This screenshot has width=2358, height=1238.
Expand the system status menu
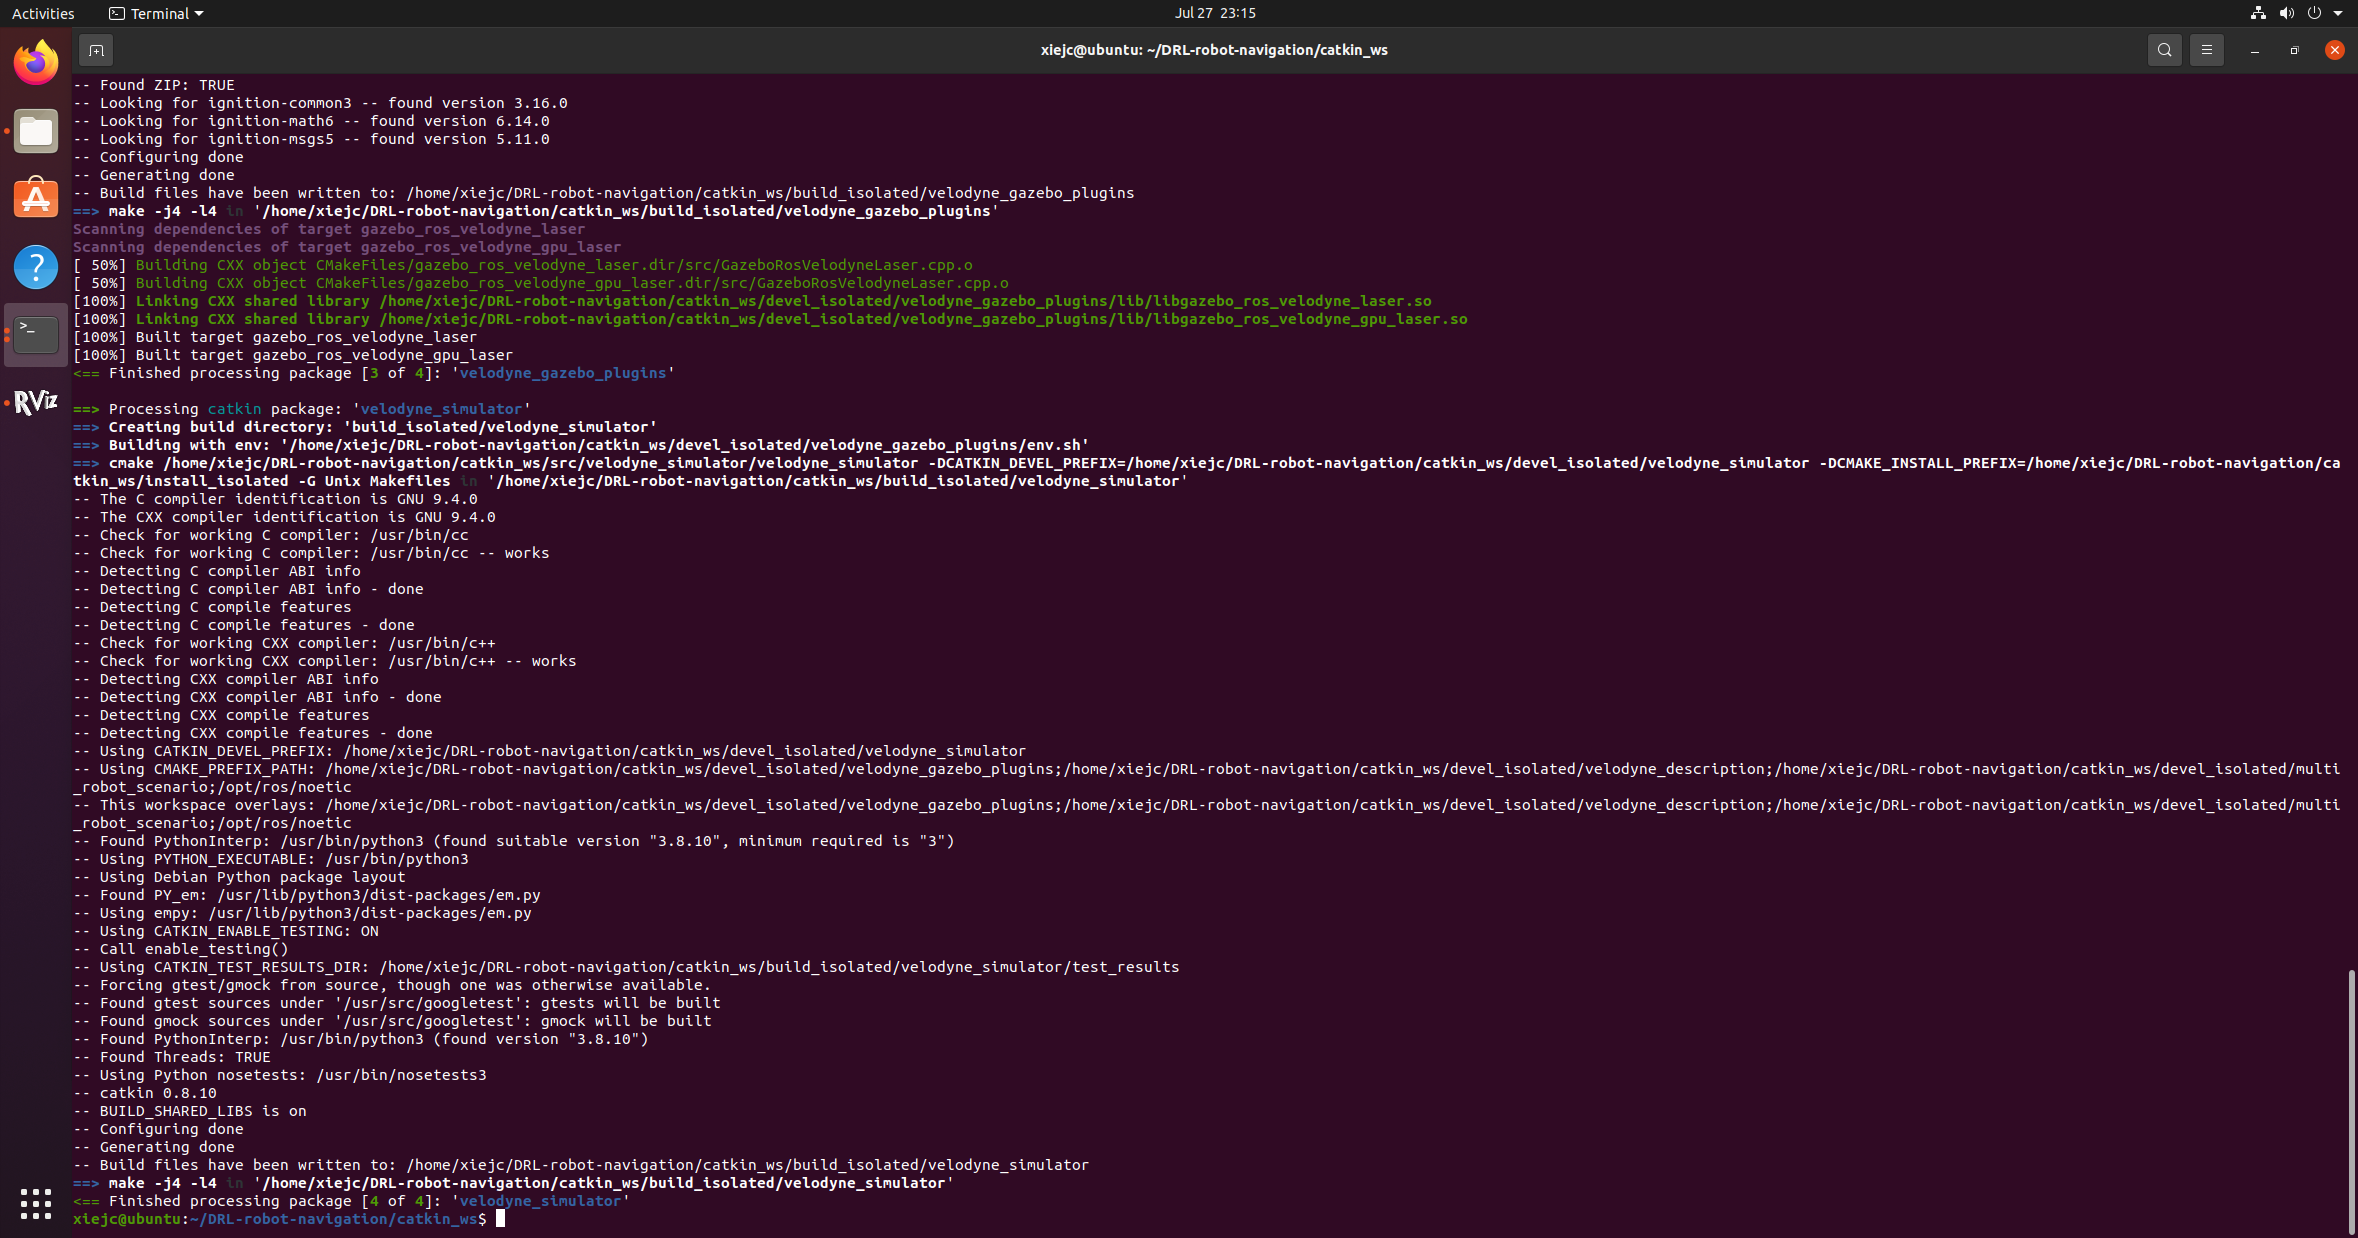point(2337,13)
